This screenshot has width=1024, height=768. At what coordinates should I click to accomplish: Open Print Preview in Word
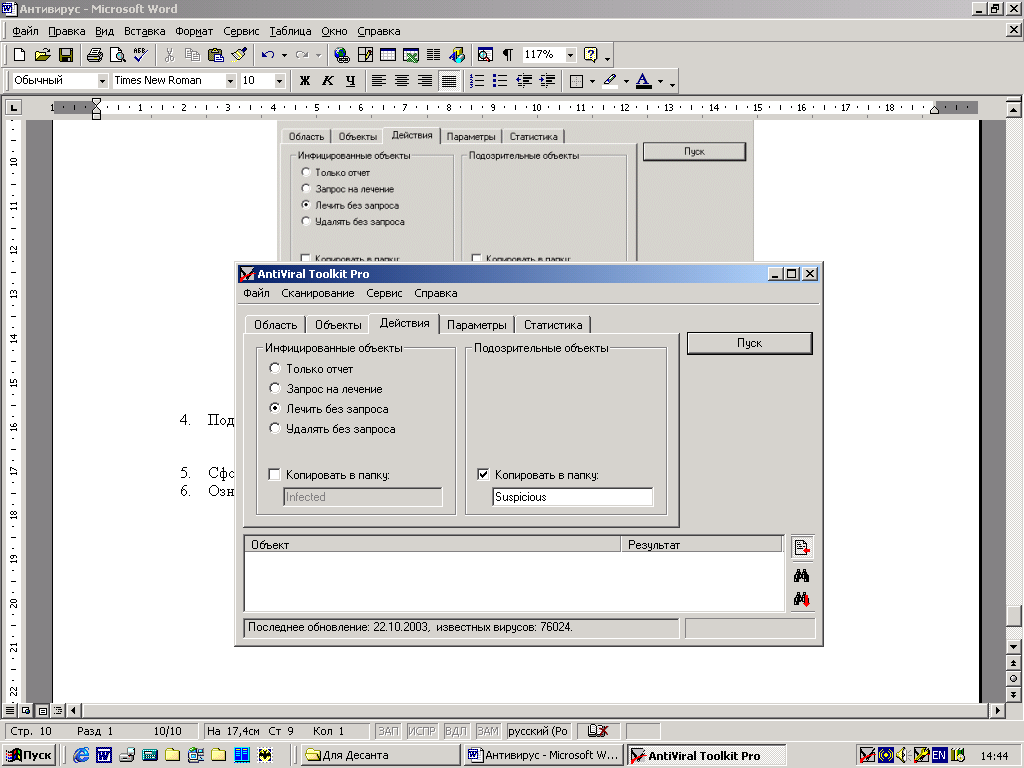118,55
